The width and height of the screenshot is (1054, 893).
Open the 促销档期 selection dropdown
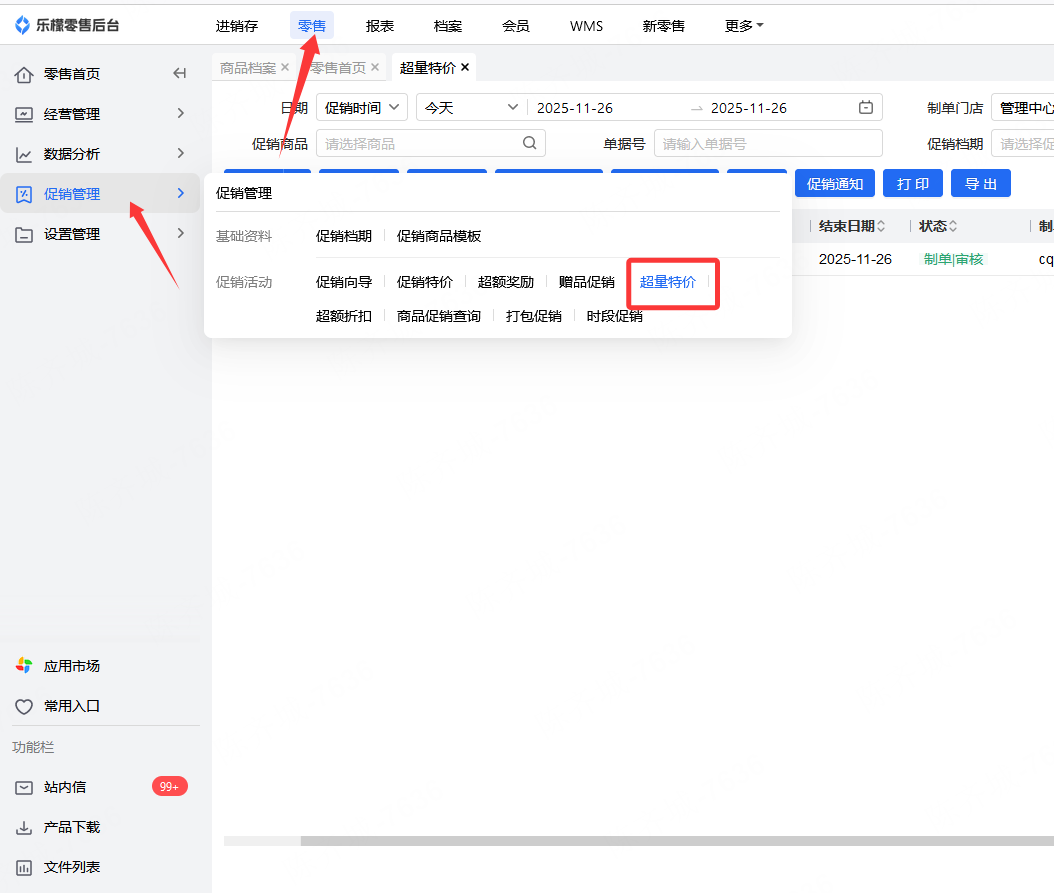1022,143
